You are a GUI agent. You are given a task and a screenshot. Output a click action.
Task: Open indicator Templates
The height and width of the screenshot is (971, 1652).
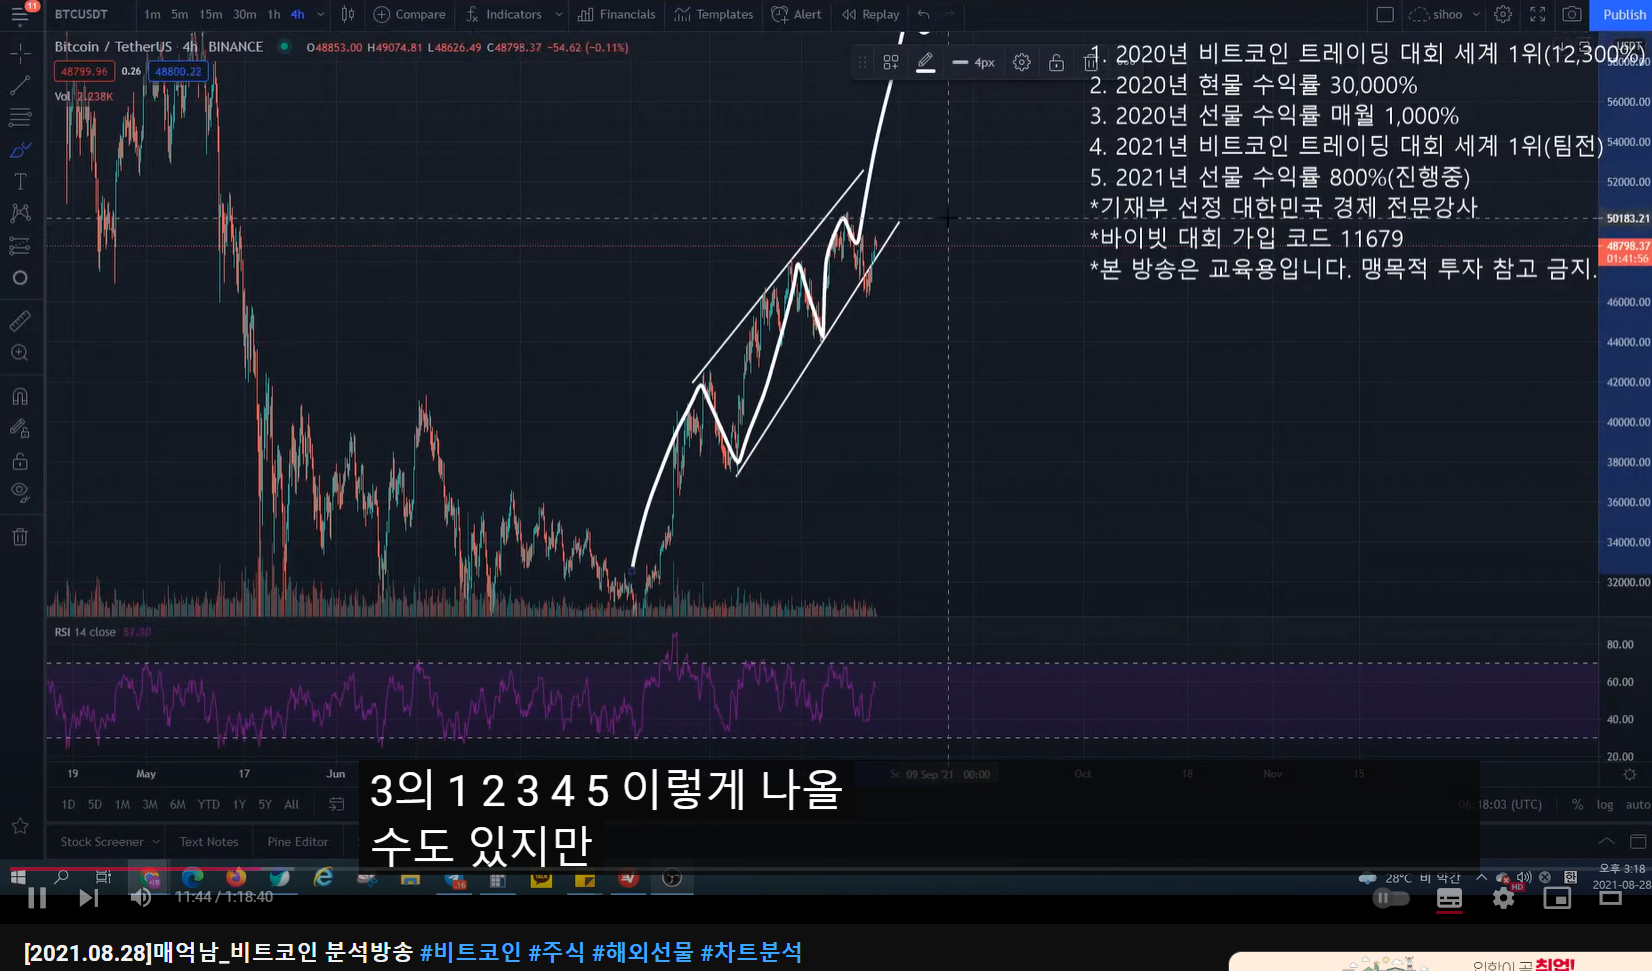click(x=714, y=14)
